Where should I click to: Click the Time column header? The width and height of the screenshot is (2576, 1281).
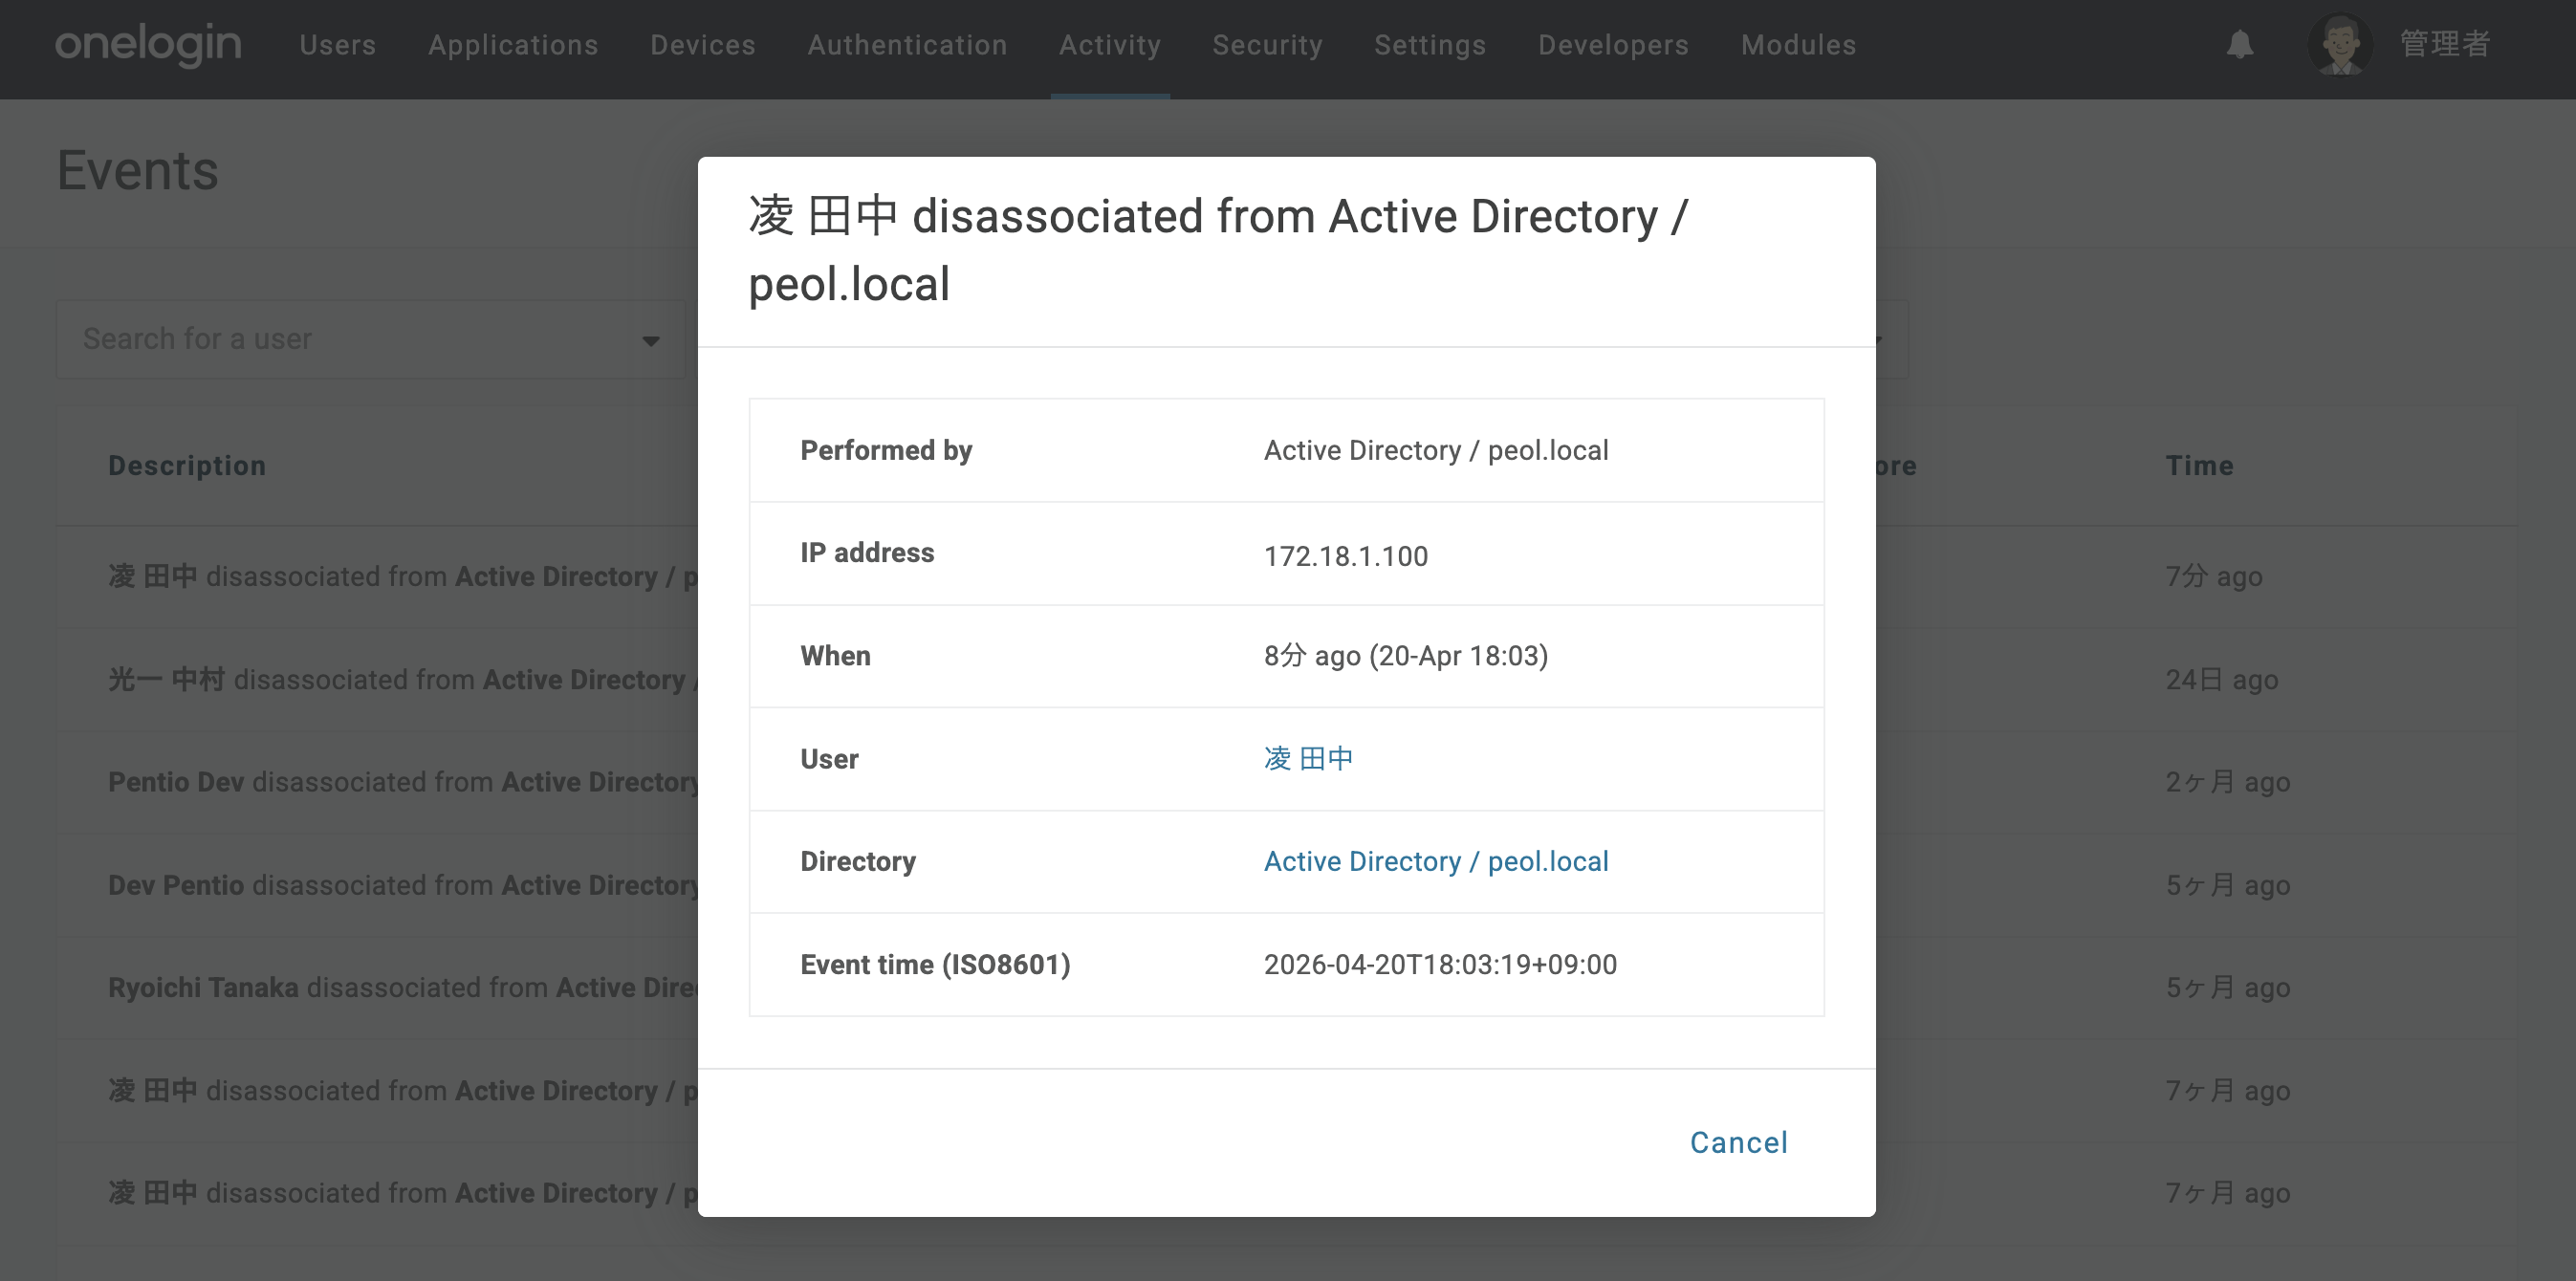coord(2200,466)
